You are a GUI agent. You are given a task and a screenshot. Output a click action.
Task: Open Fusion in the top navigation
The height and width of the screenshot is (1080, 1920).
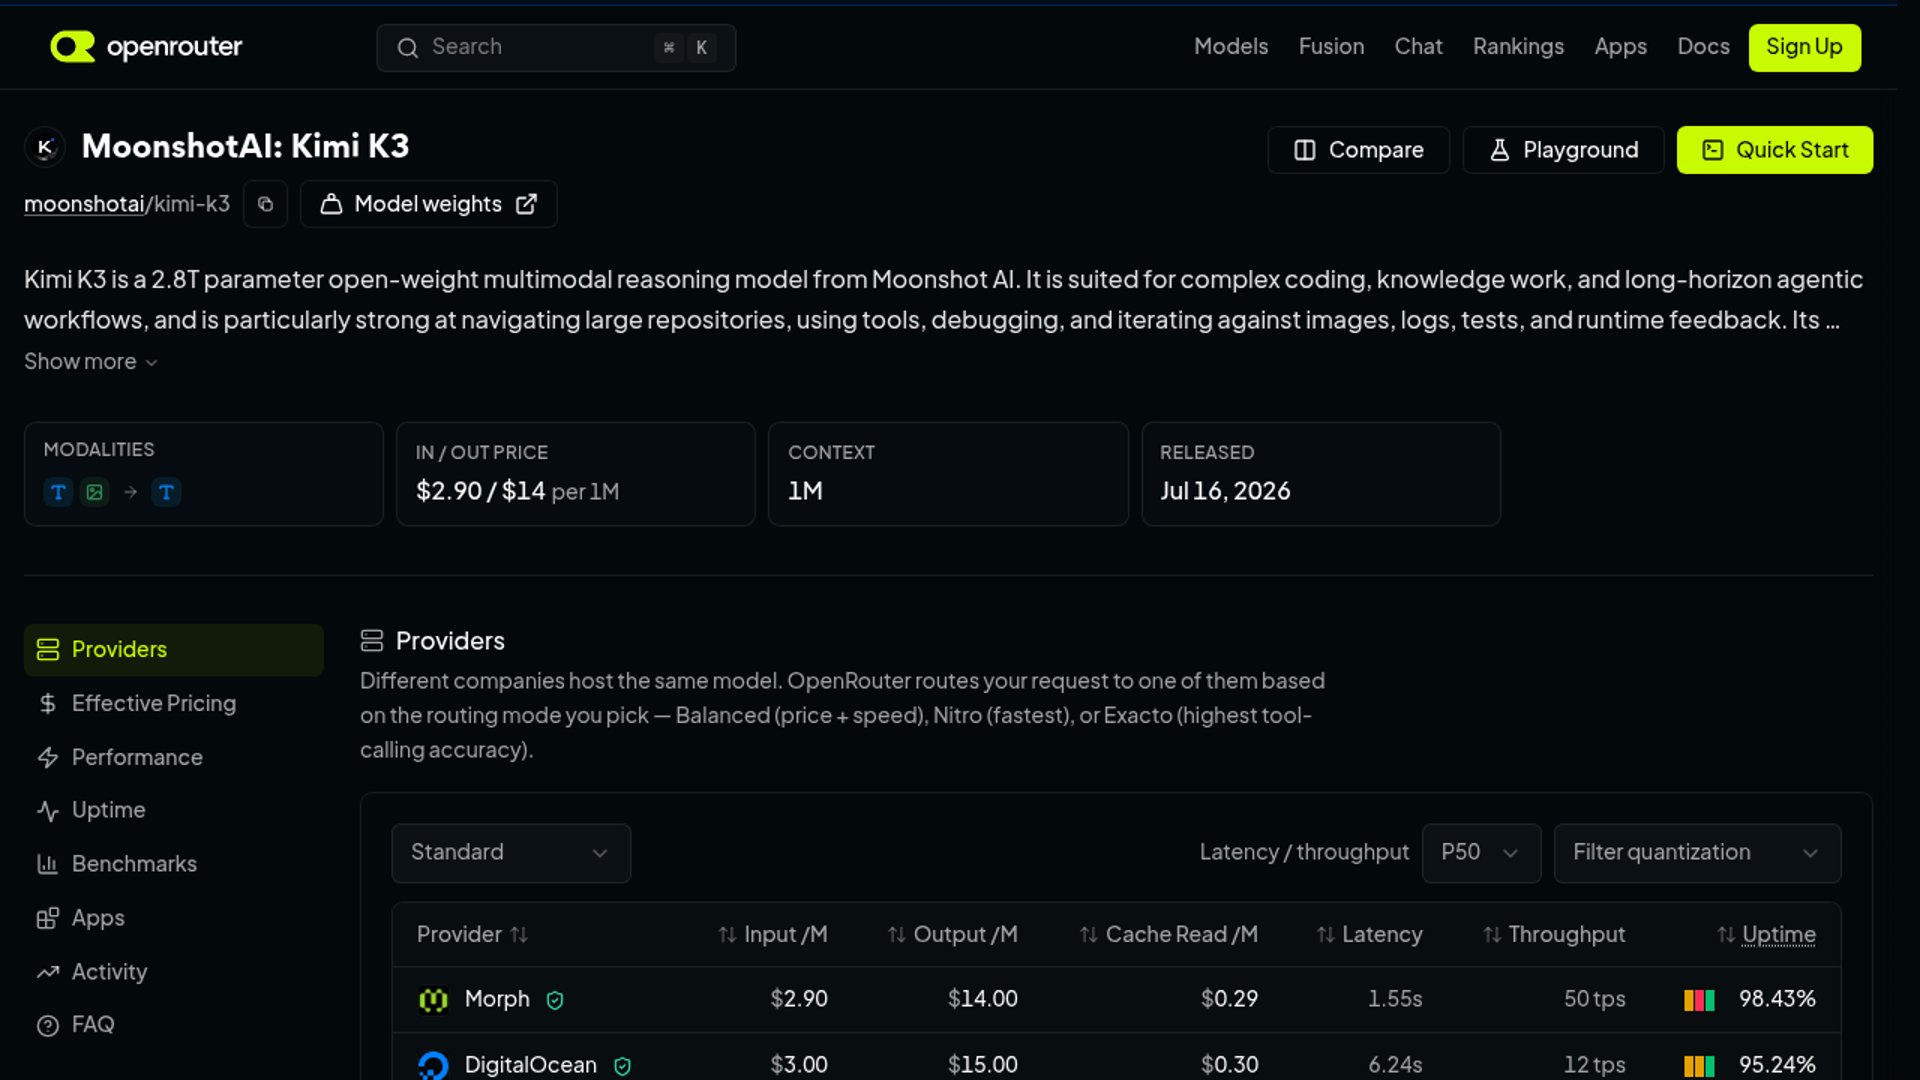pos(1331,47)
